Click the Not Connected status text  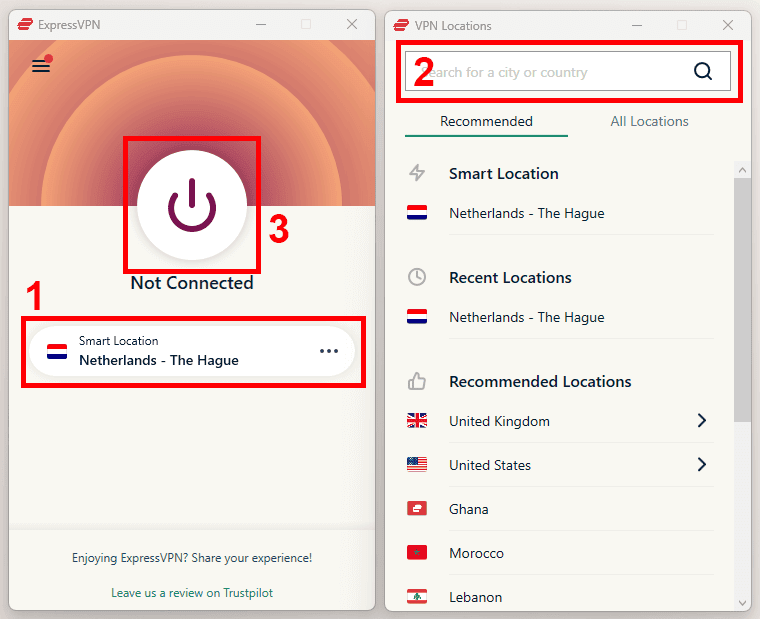(x=192, y=283)
